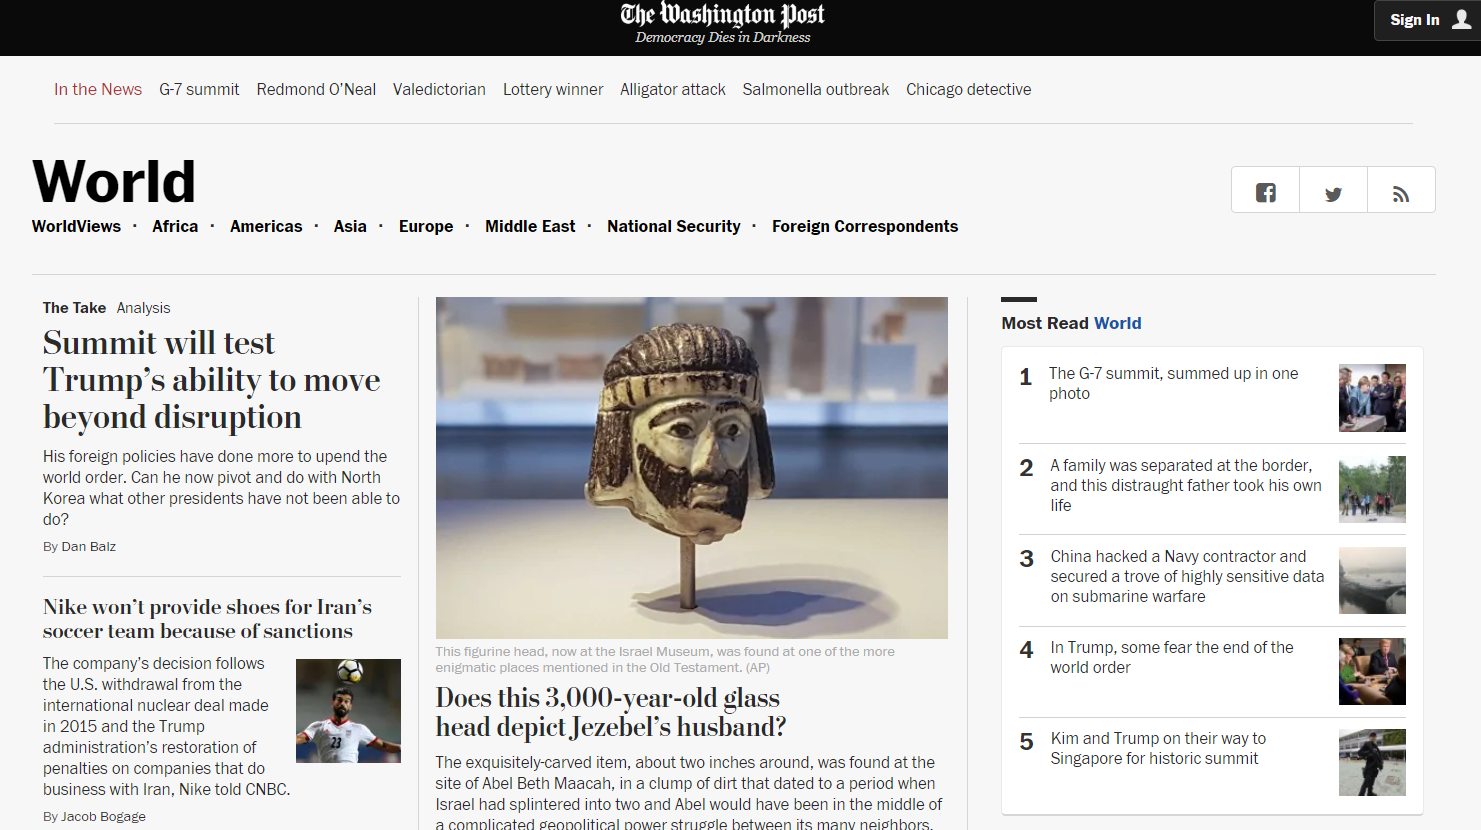Select the Europe section tab

click(x=426, y=226)
